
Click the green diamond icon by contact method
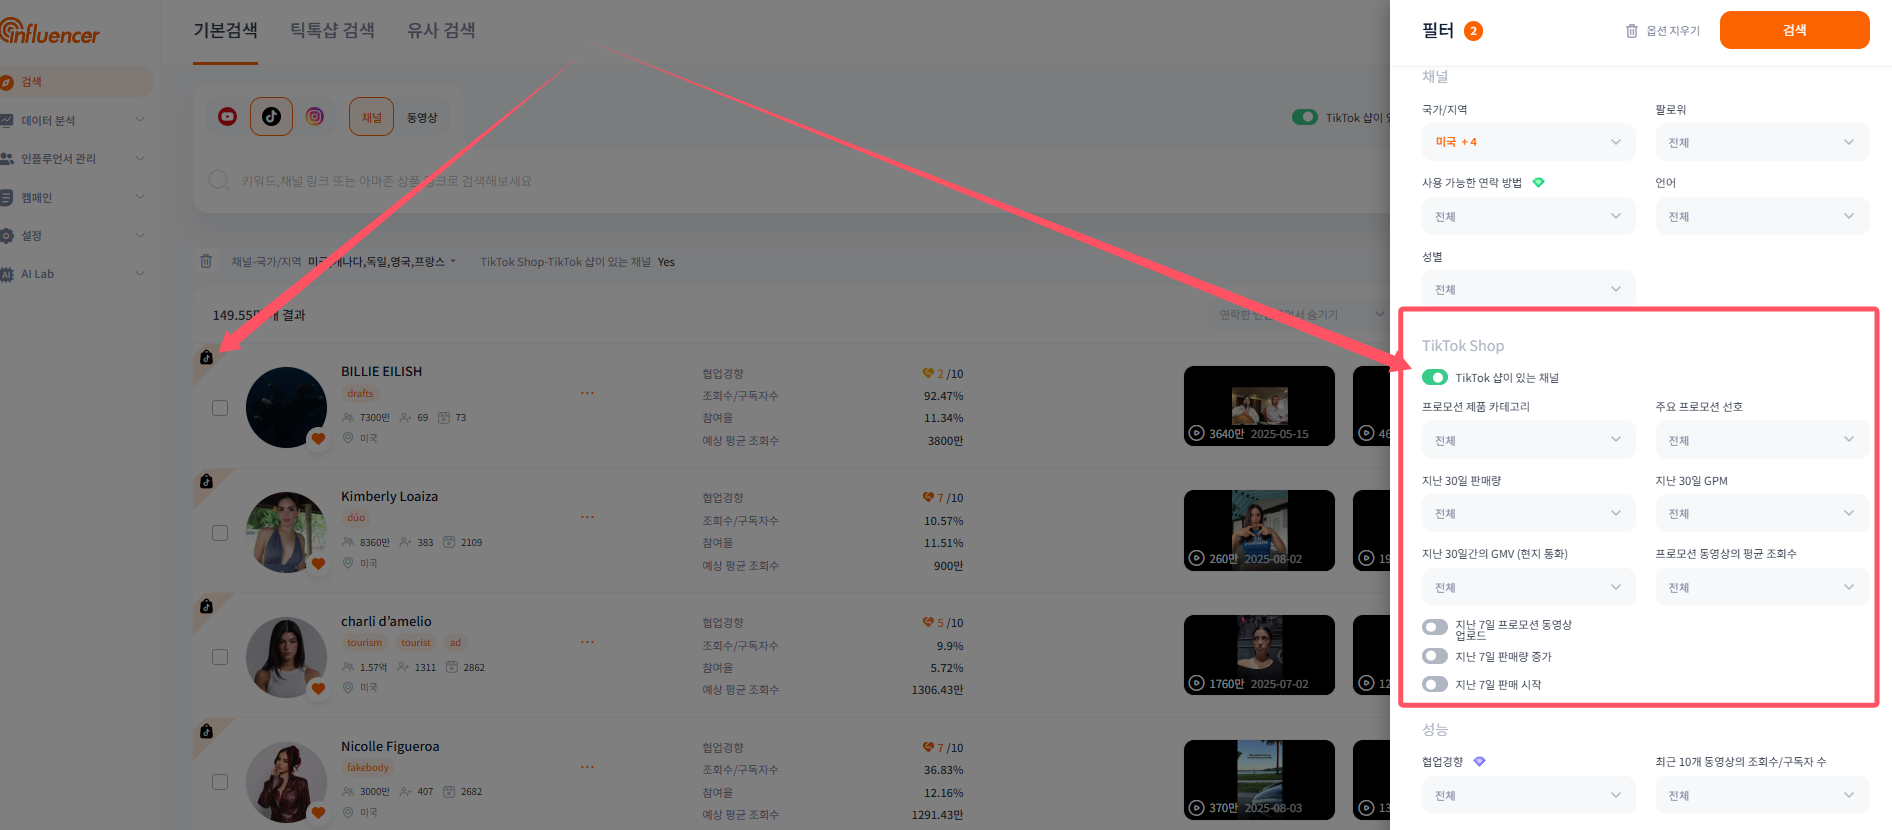[1538, 183]
